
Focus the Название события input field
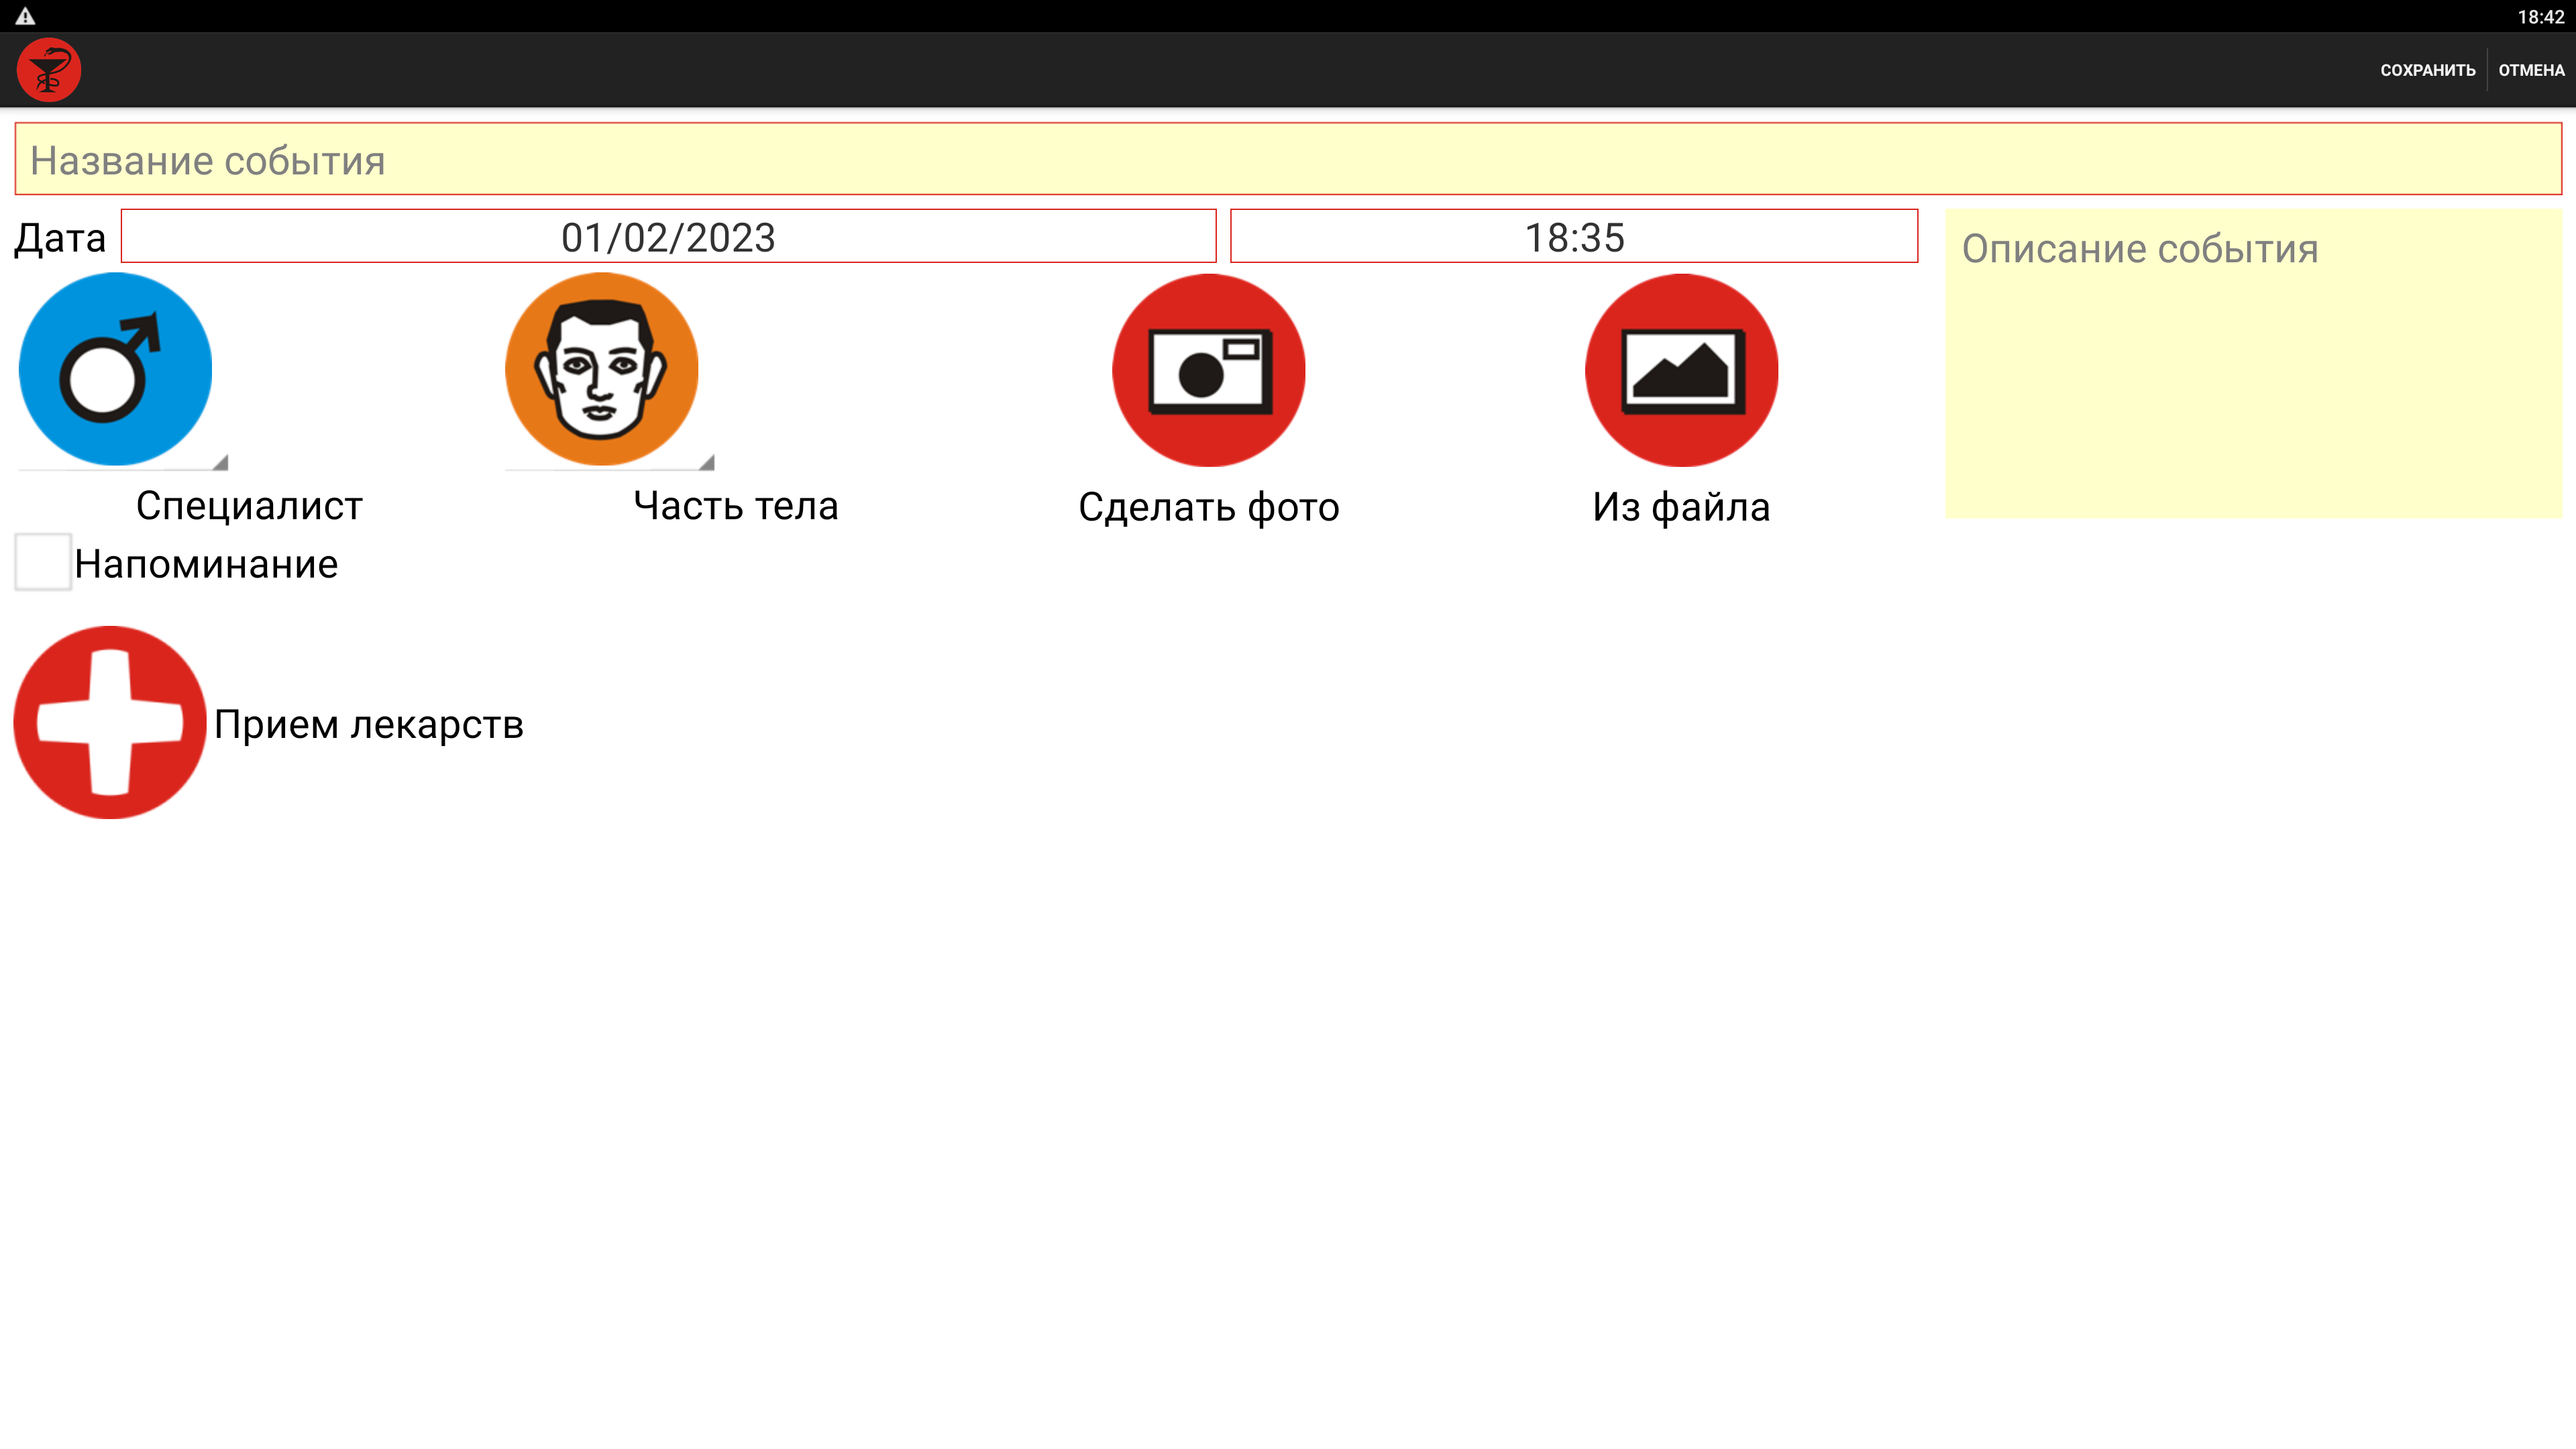pyautogui.click(x=1287, y=160)
